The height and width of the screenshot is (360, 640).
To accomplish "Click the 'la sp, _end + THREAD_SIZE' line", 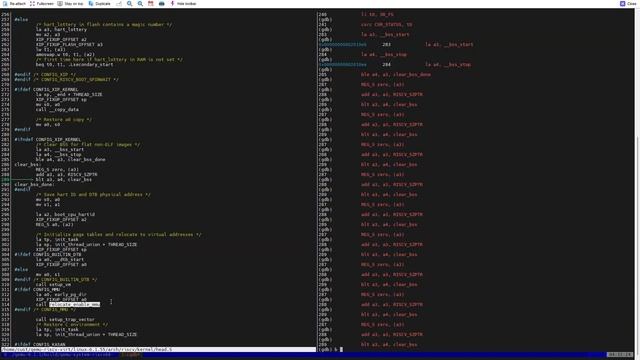I will pos(69,94).
